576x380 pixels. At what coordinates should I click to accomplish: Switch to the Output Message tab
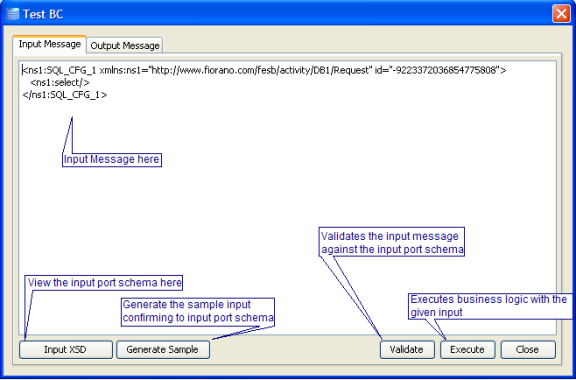point(125,46)
